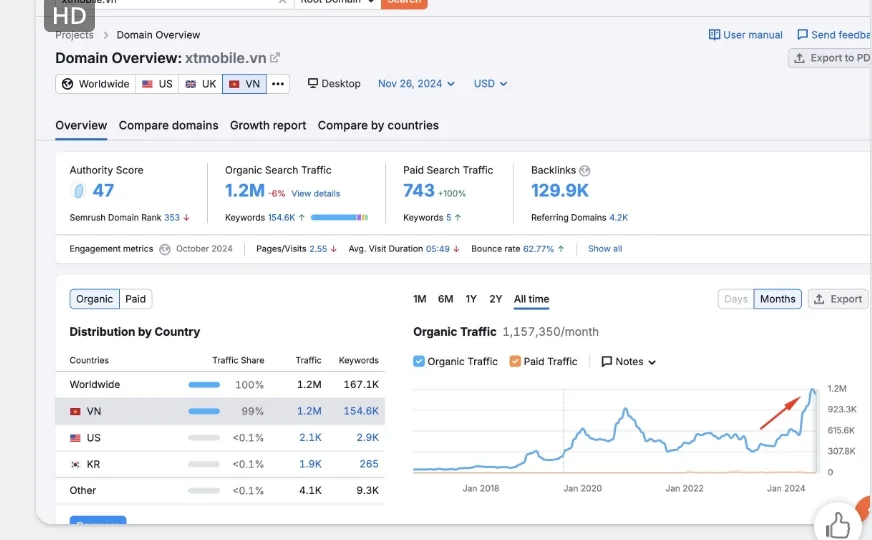Screen dimensions: 872x540
Task: Open paid Keywords 5 link
Action: (x=449, y=218)
